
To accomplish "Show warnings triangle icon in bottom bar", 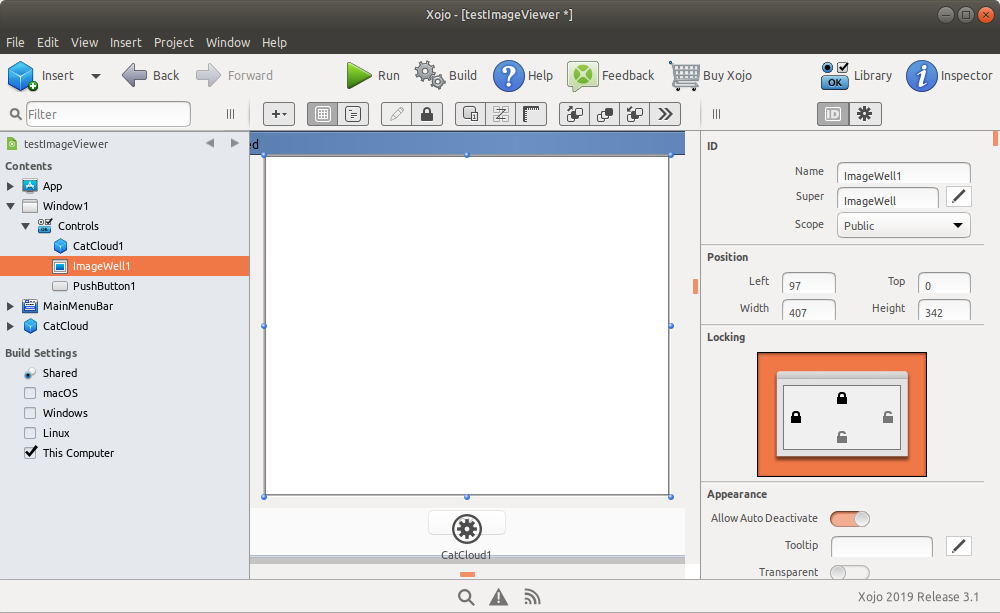I will 499,597.
